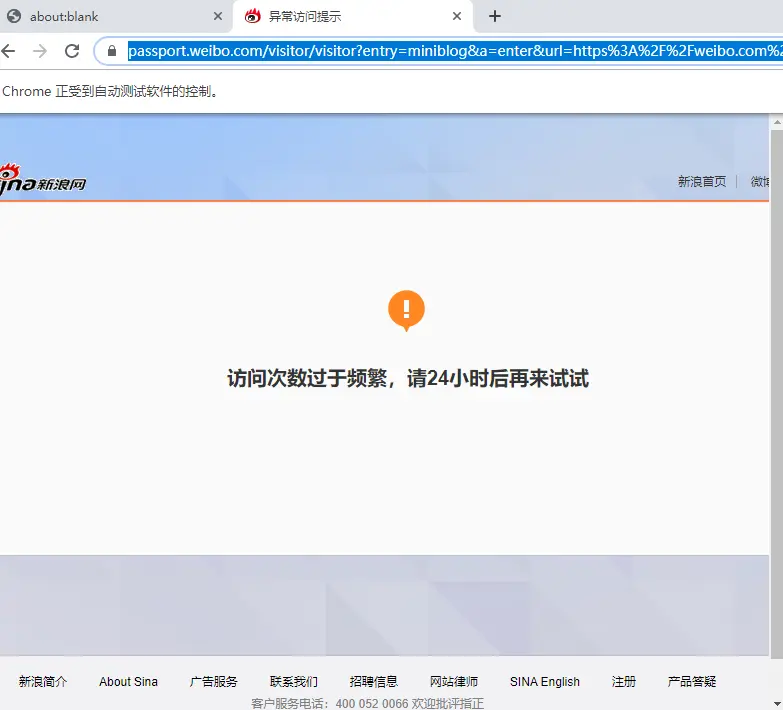Open the 联系我们 footer link

coord(294,682)
